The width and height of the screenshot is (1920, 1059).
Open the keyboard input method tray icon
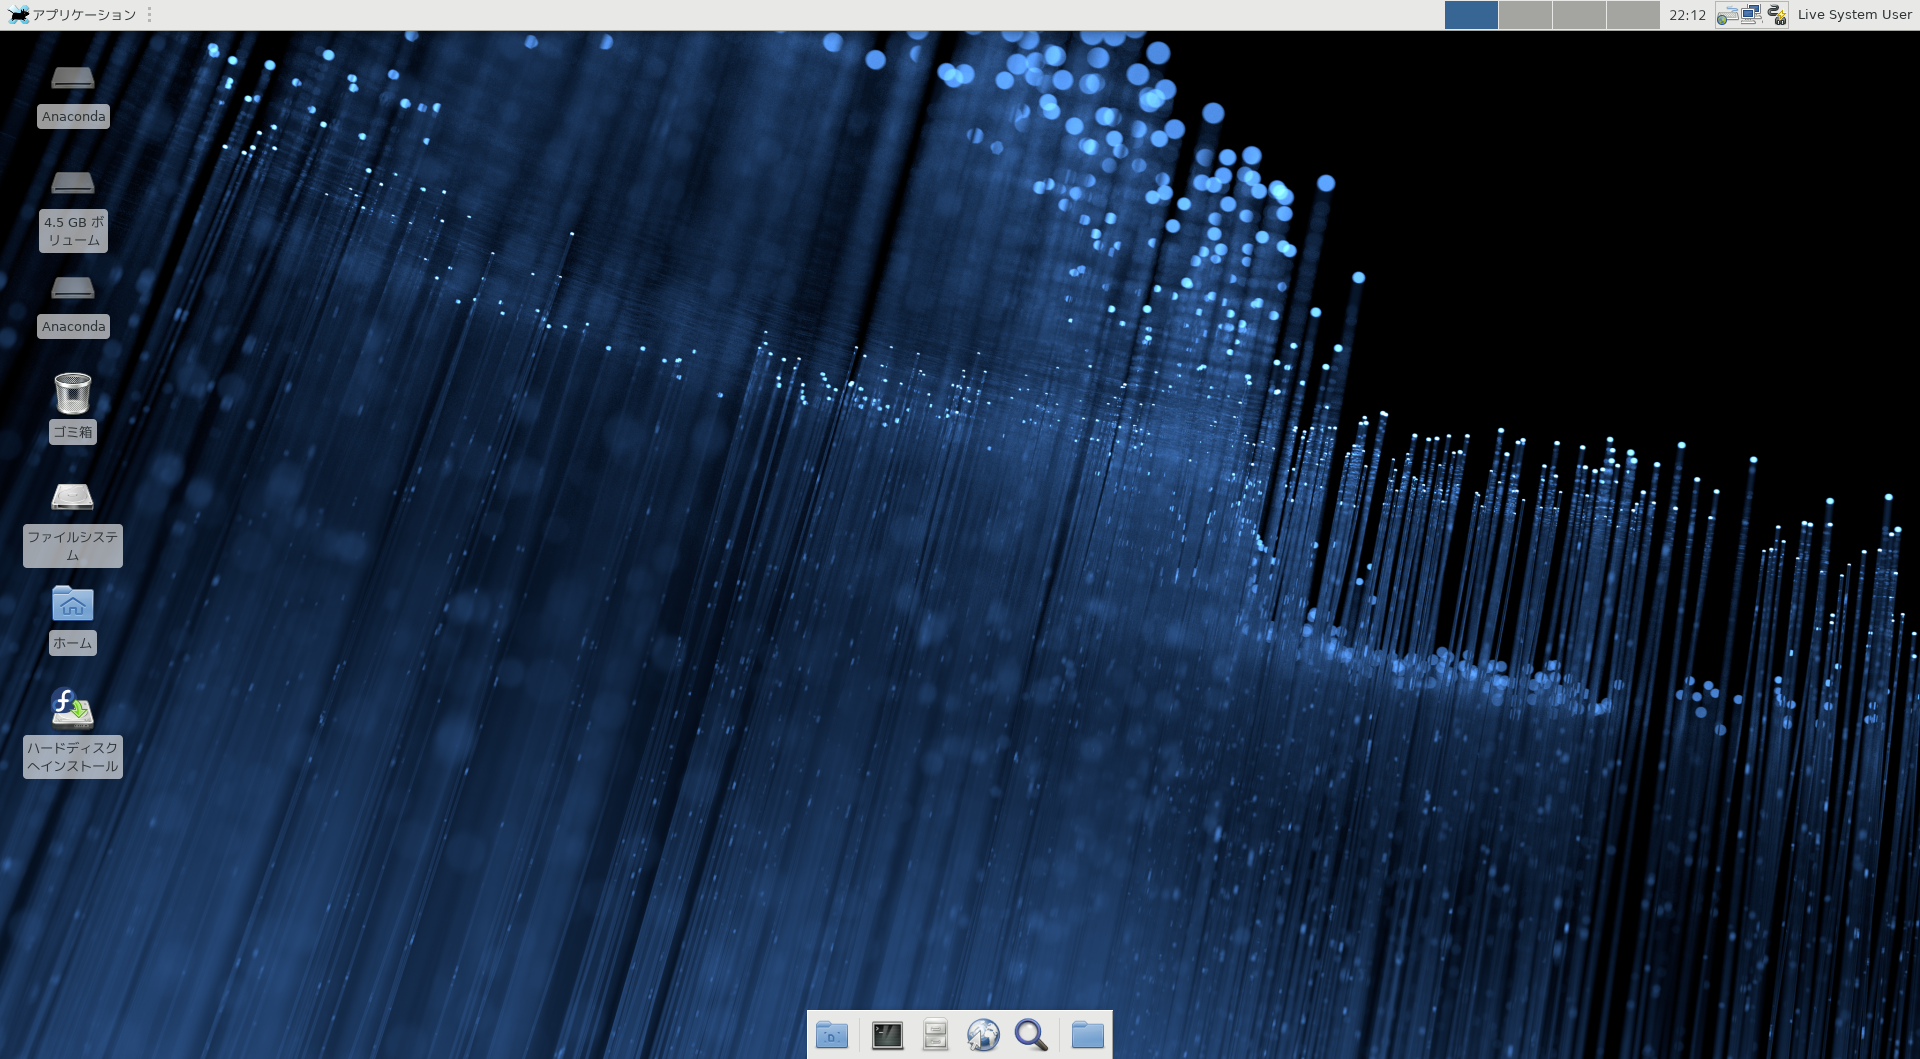(x=1728, y=15)
